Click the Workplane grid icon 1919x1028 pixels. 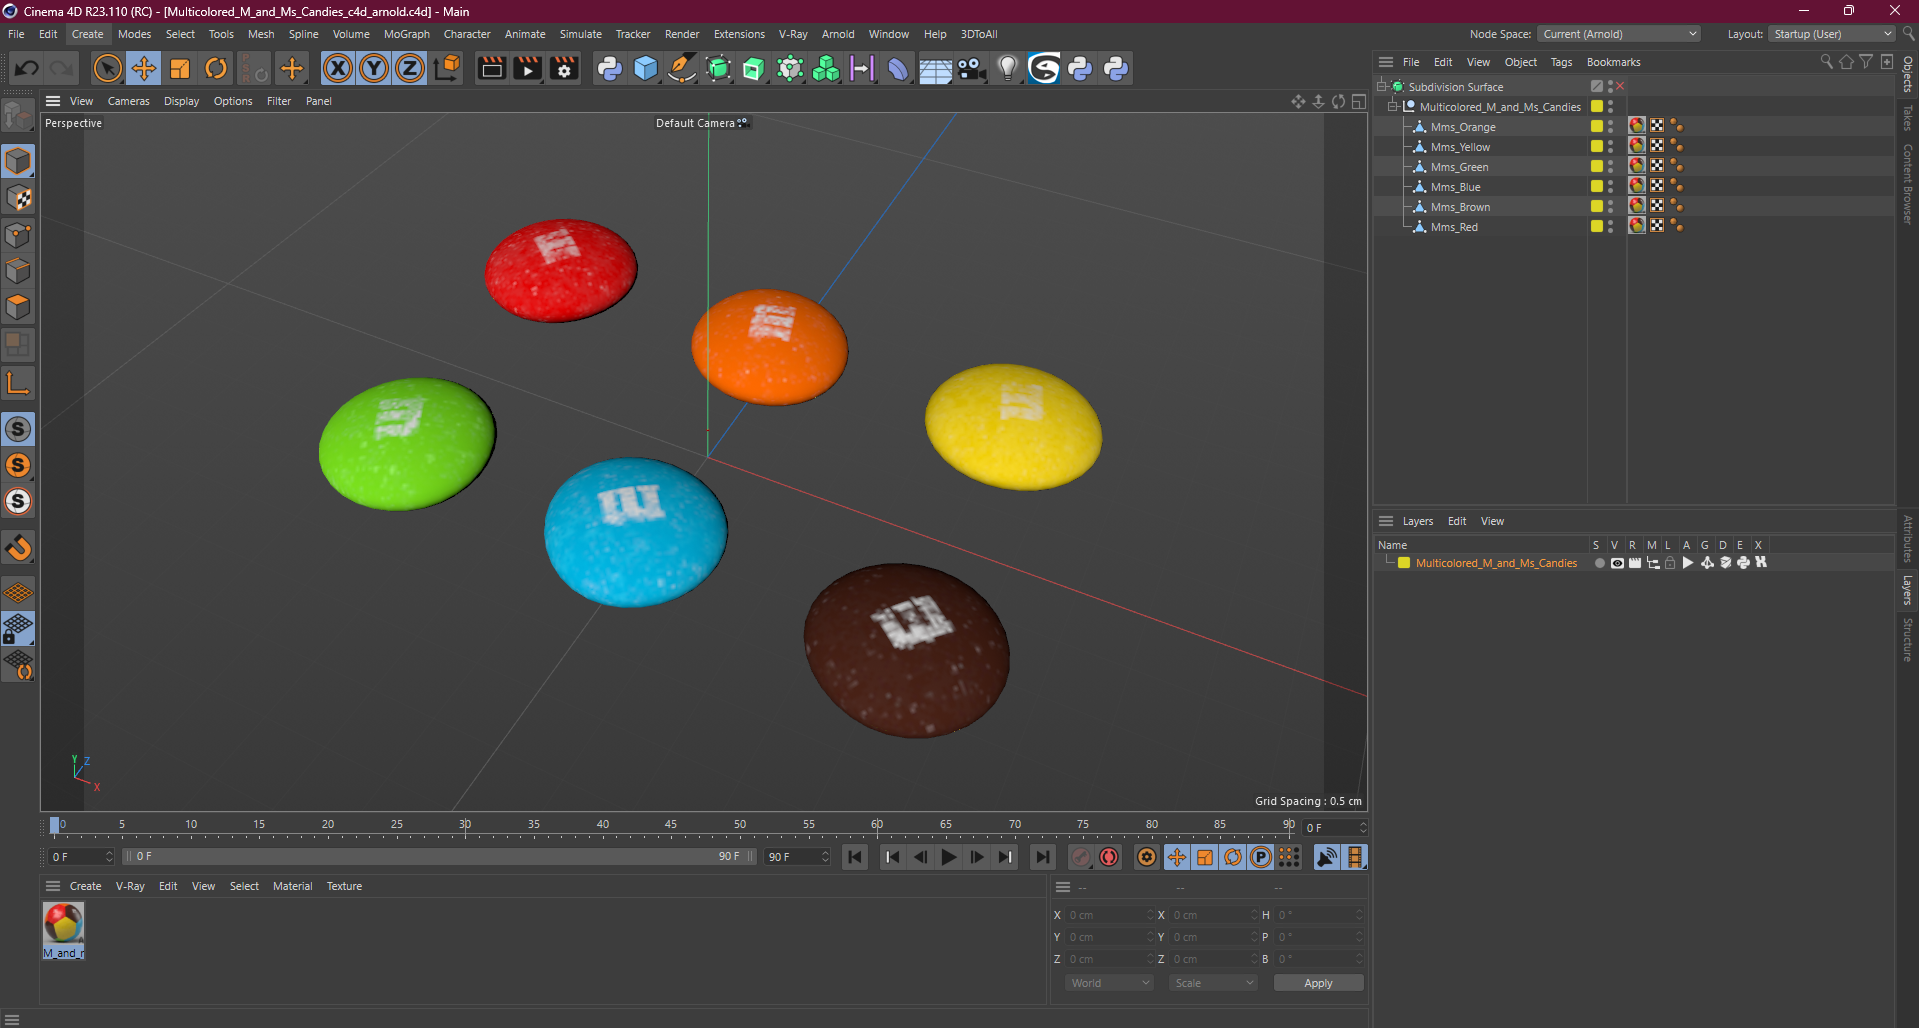[18, 593]
